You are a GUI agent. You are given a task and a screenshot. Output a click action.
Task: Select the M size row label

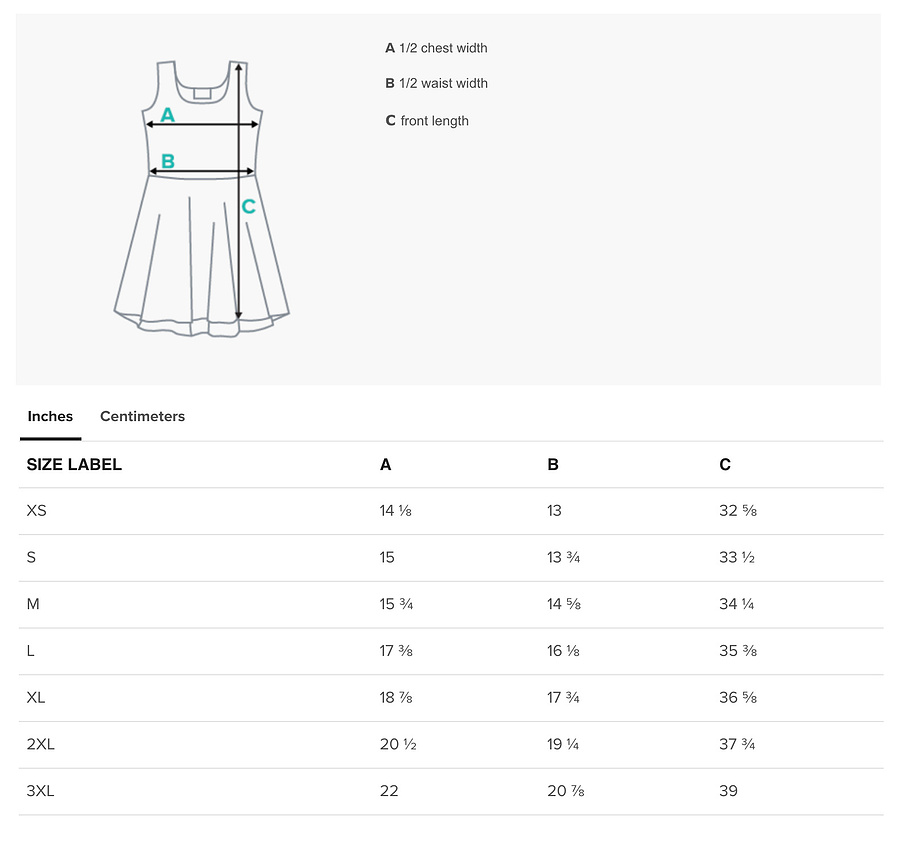33,604
